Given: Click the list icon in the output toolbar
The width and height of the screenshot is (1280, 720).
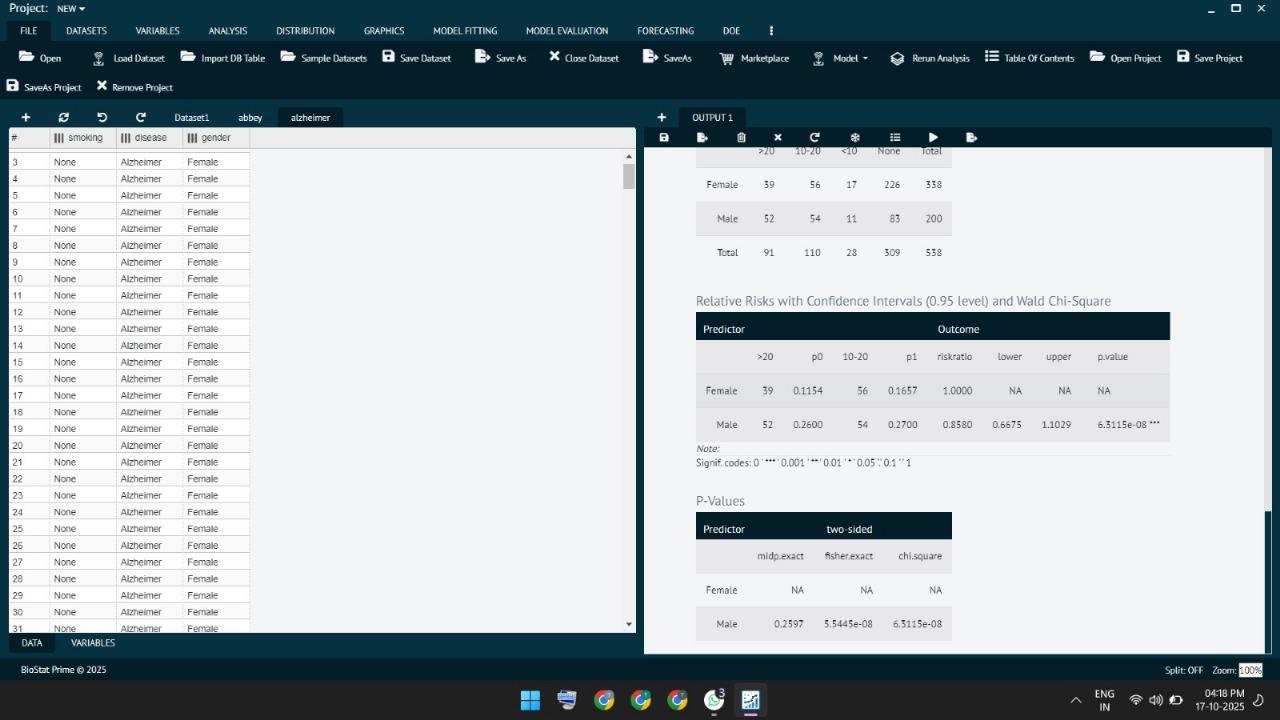Looking at the screenshot, I should click(895, 138).
